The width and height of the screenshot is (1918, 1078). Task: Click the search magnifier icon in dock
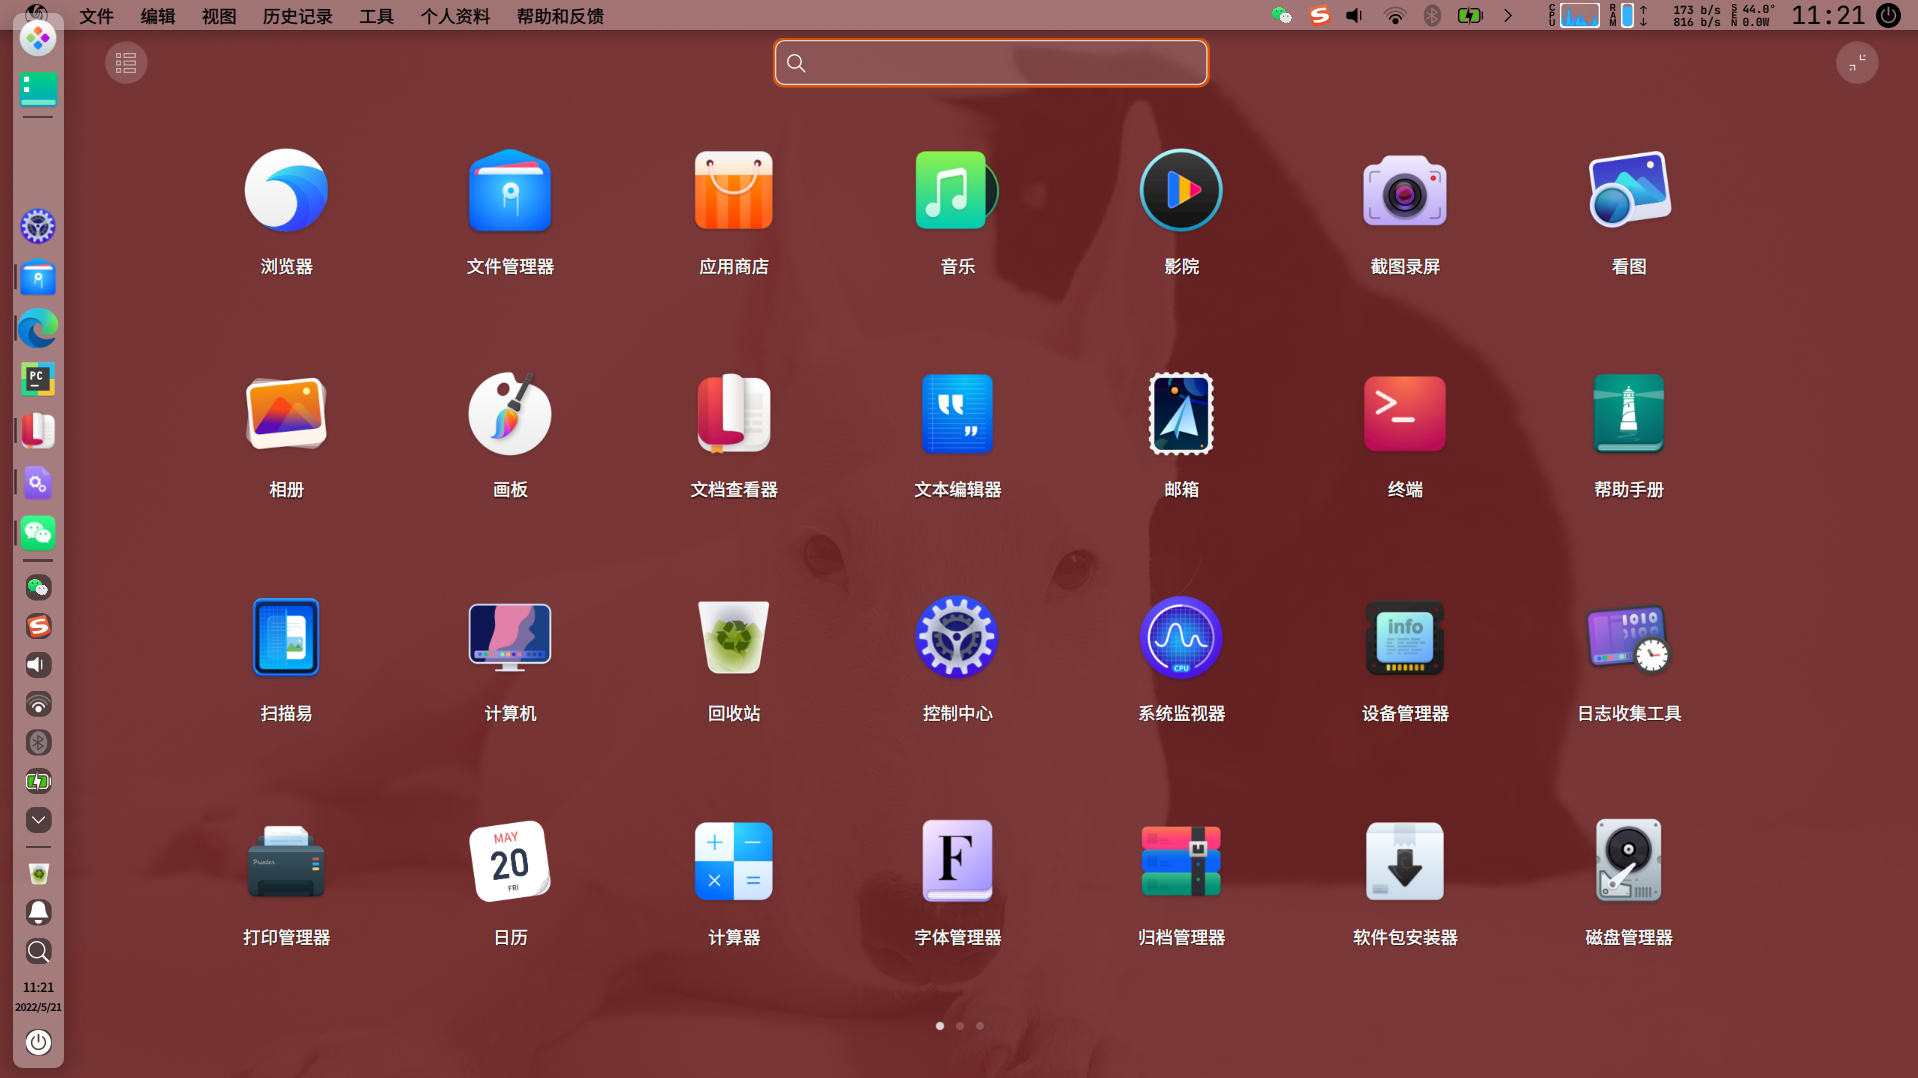(38, 951)
